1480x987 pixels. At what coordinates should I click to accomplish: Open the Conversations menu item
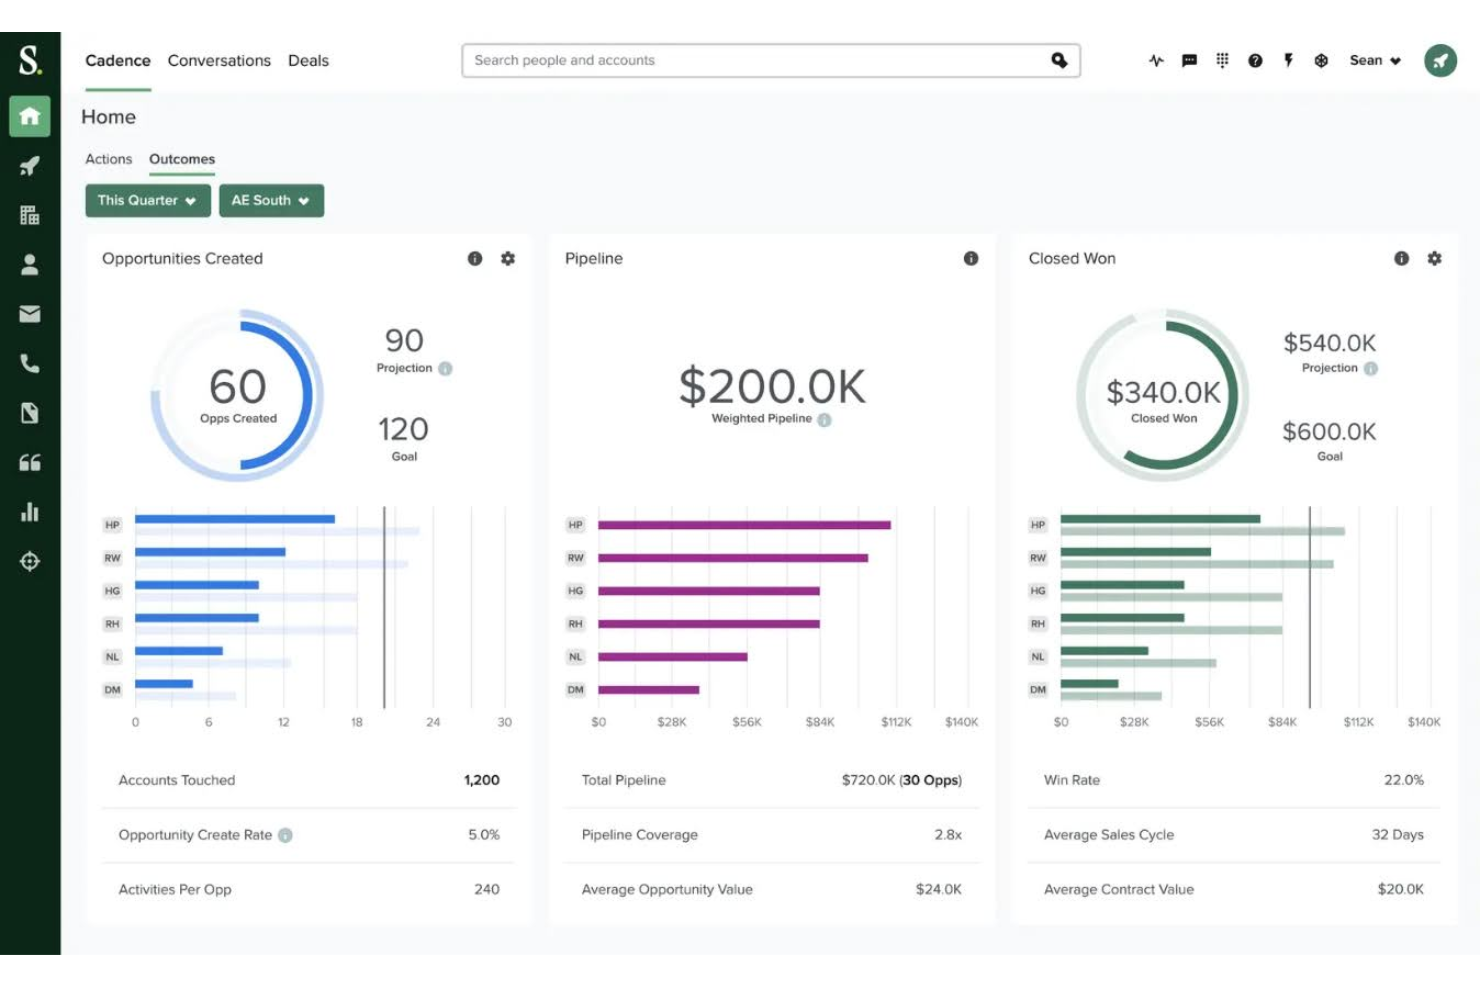(x=218, y=60)
